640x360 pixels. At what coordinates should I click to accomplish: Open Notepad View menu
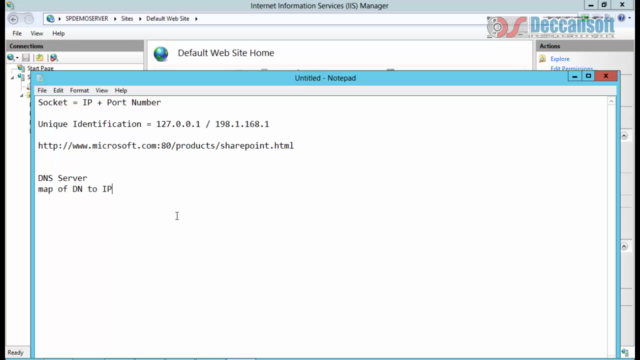[x=102, y=90]
